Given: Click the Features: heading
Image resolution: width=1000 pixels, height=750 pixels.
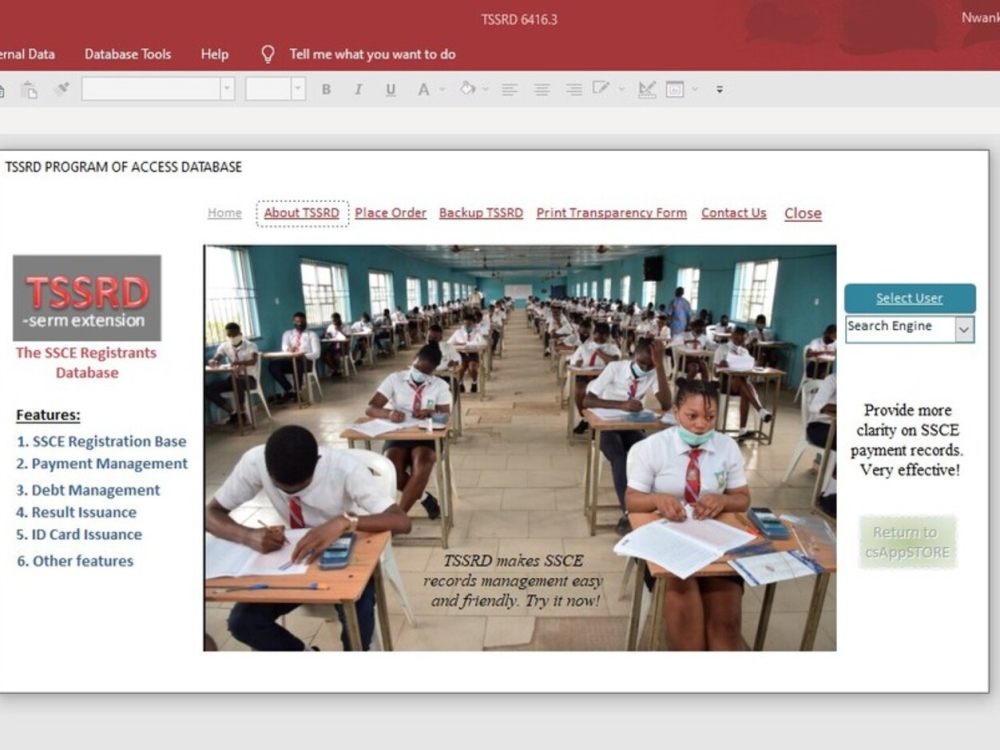Looking at the screenshot, I should 48,415.
